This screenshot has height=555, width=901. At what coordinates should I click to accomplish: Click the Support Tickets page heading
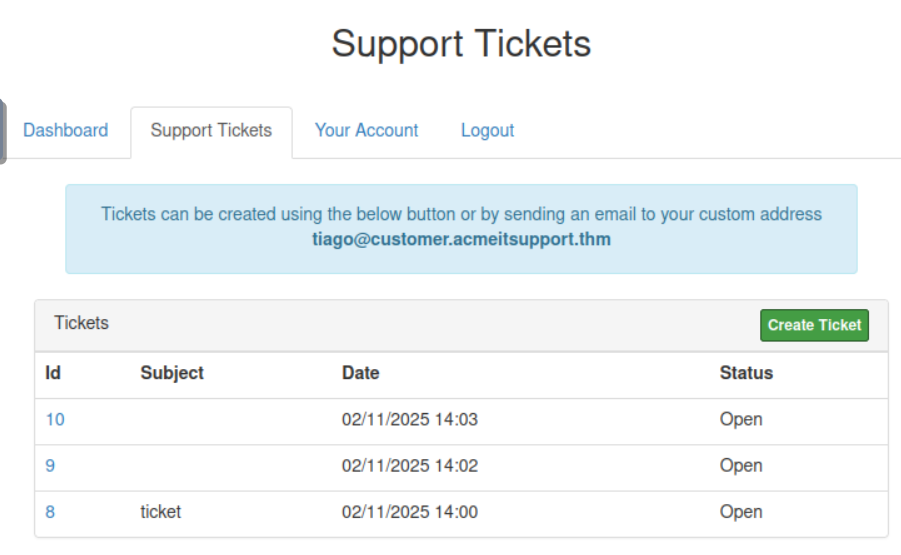pos(461,43)
